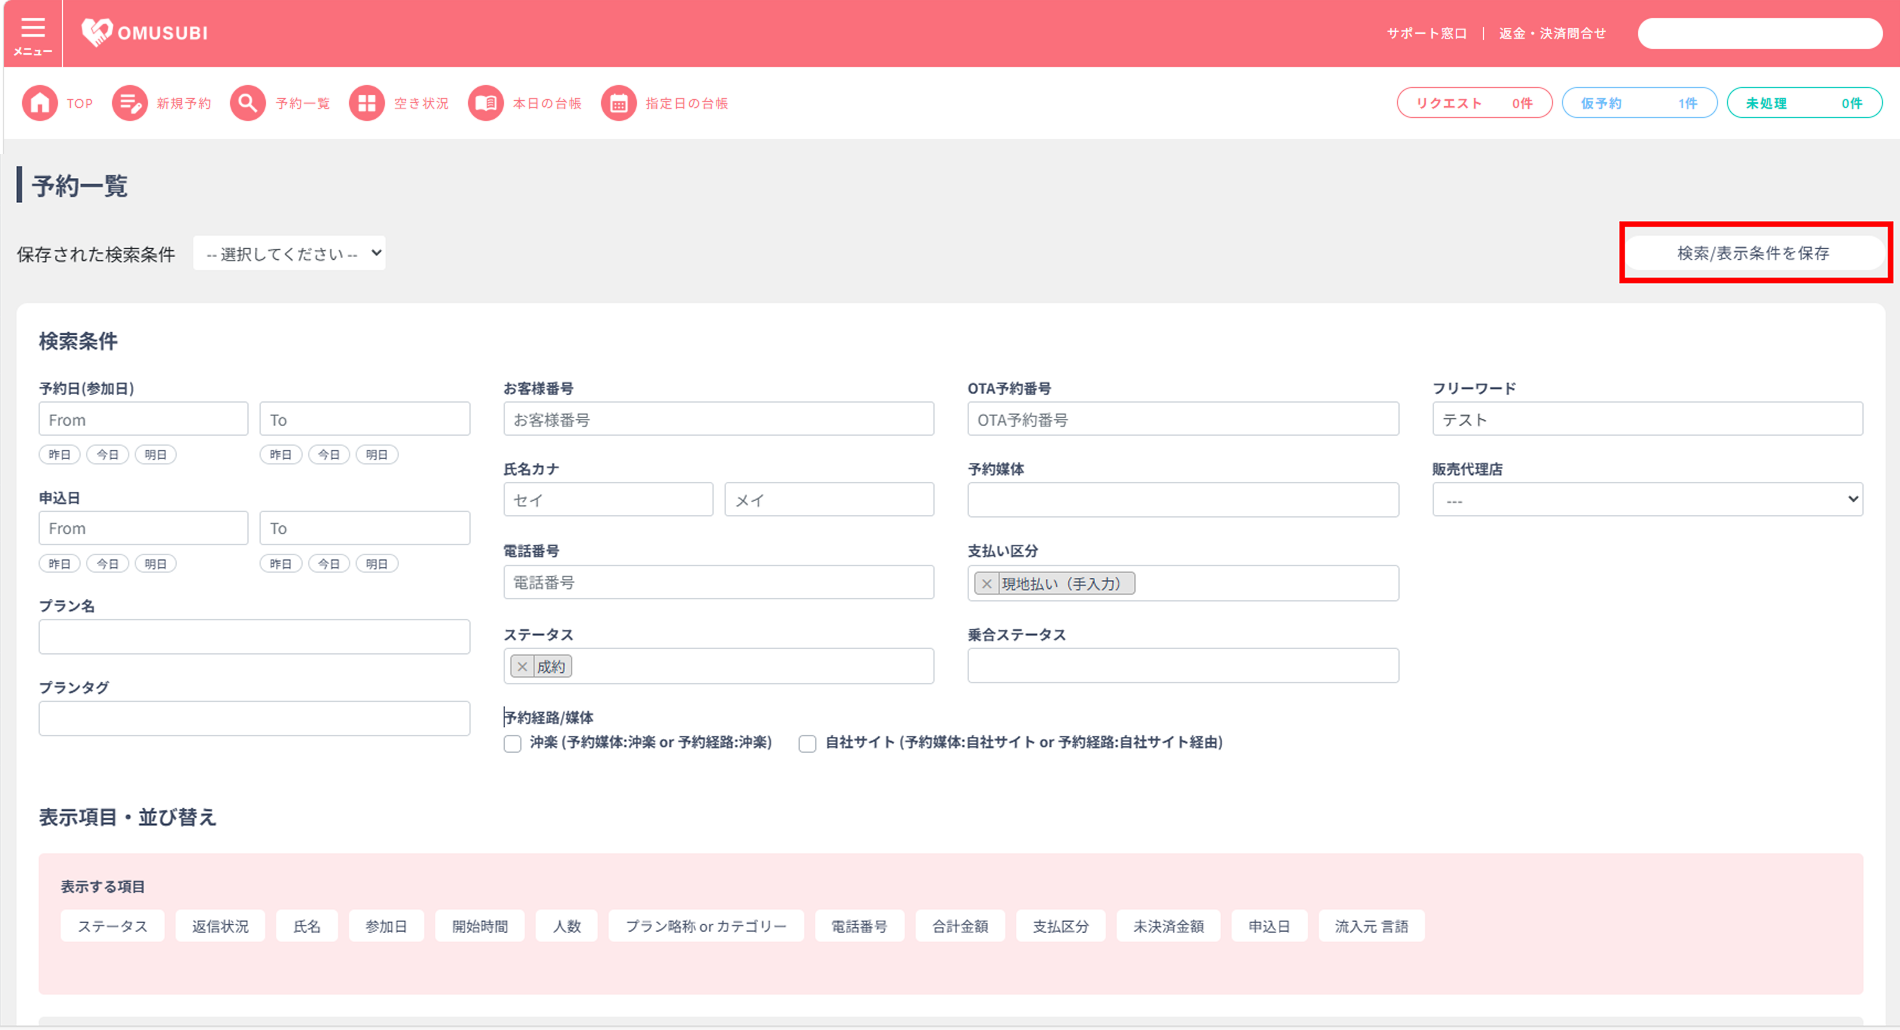This screenshot has width=1900, height=1030.
Task: Select the 返信状況 display item chip
Action: (x=220, y=926)
